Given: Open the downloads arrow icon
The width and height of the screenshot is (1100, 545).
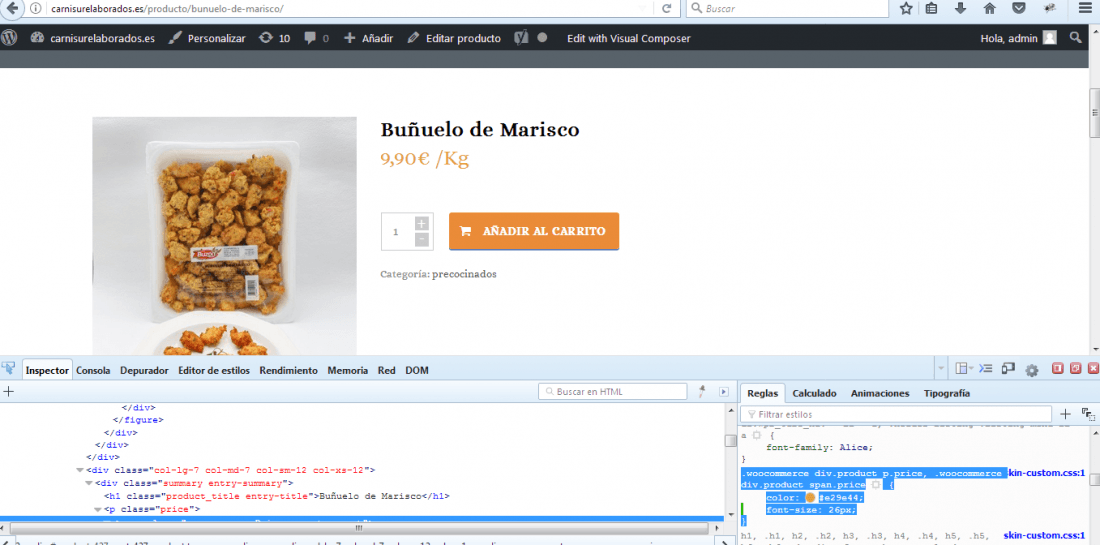Looking at the screenshot, I should 960,8.
